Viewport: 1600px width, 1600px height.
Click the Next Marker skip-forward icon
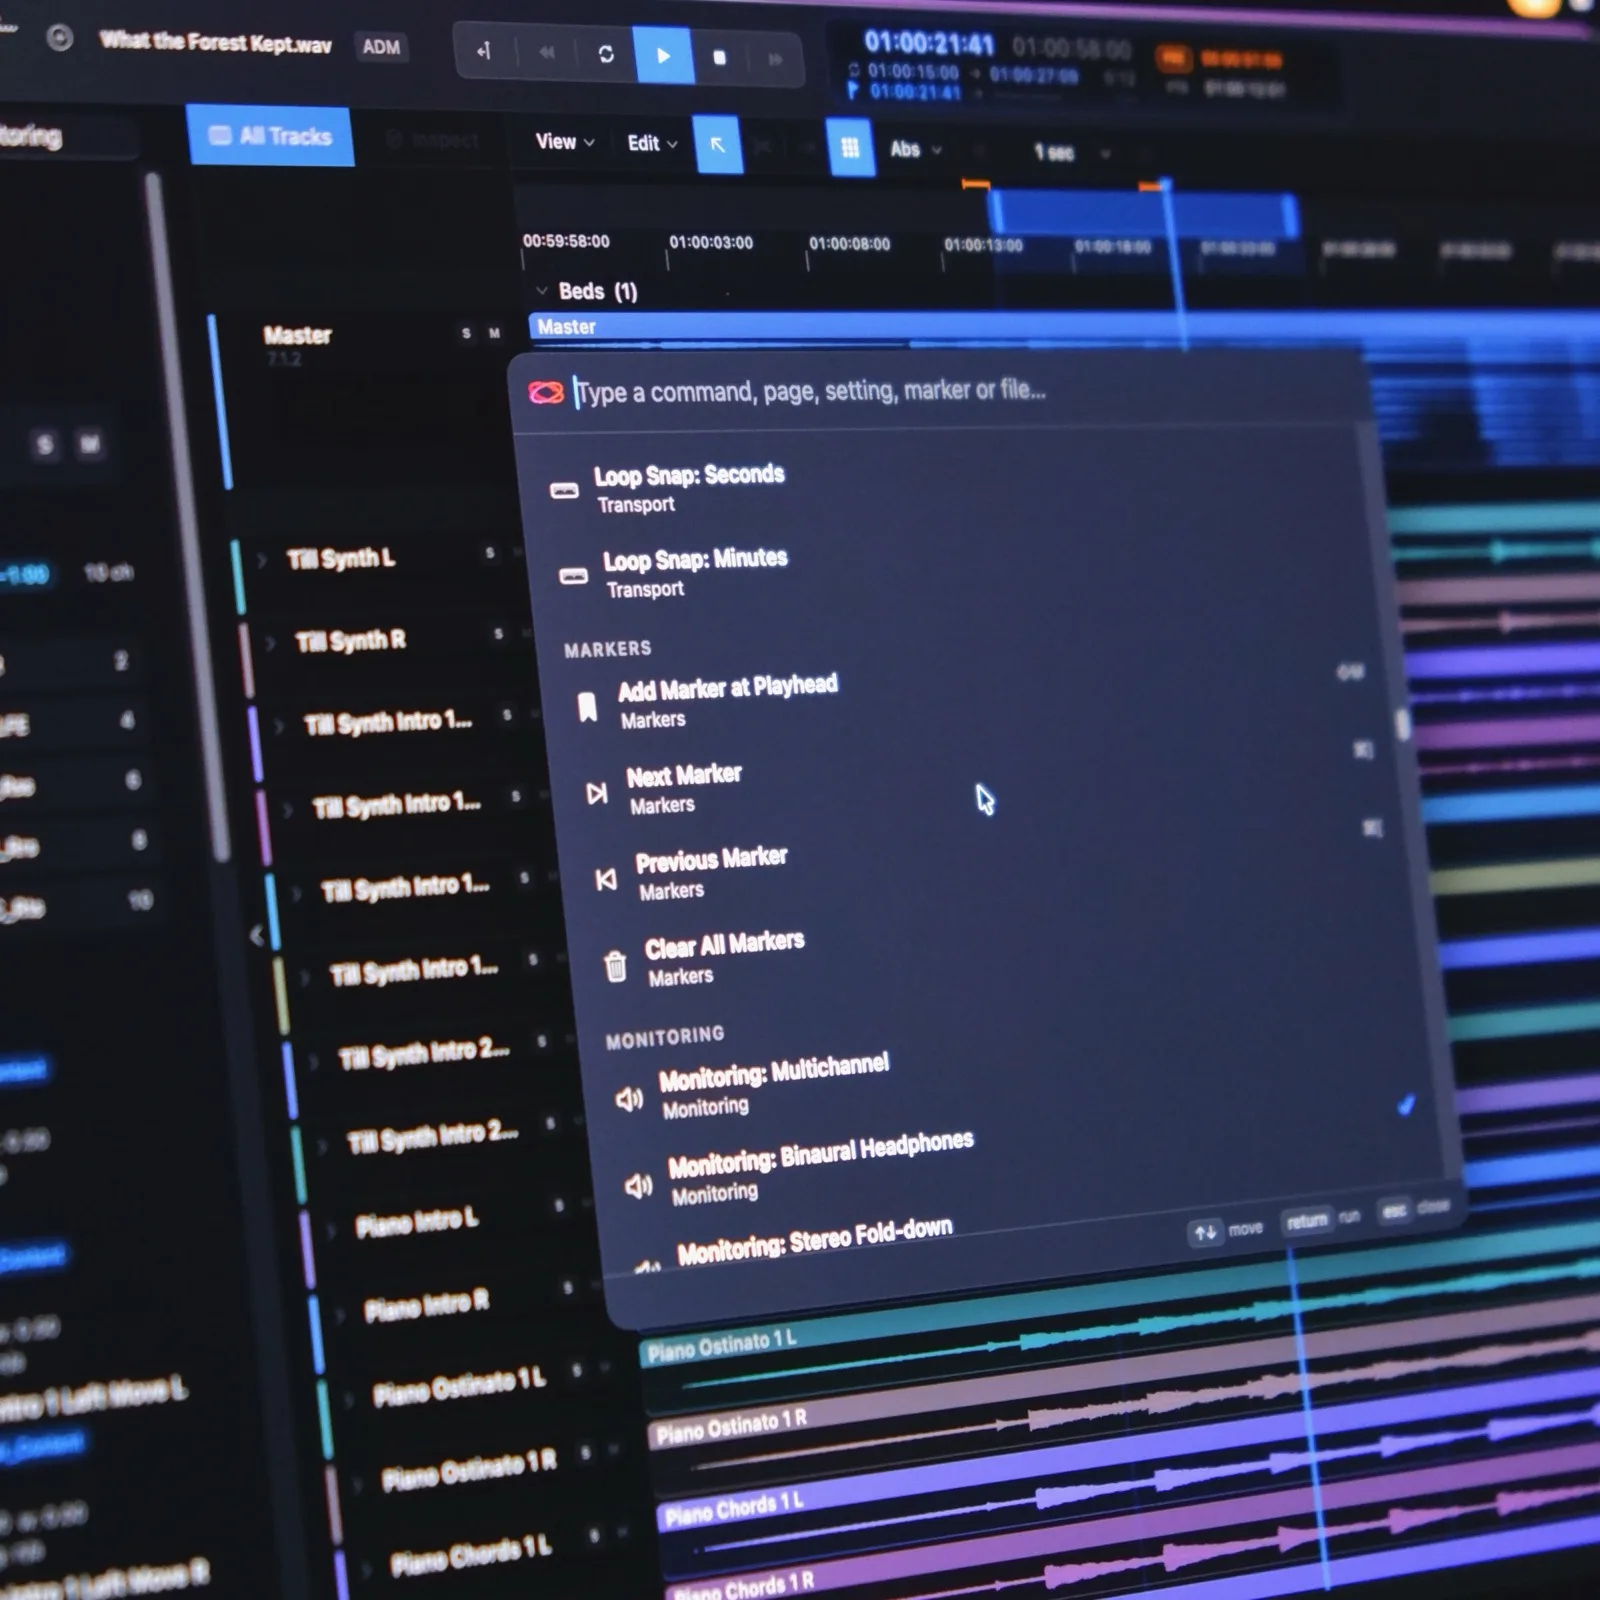click(597, 794)
